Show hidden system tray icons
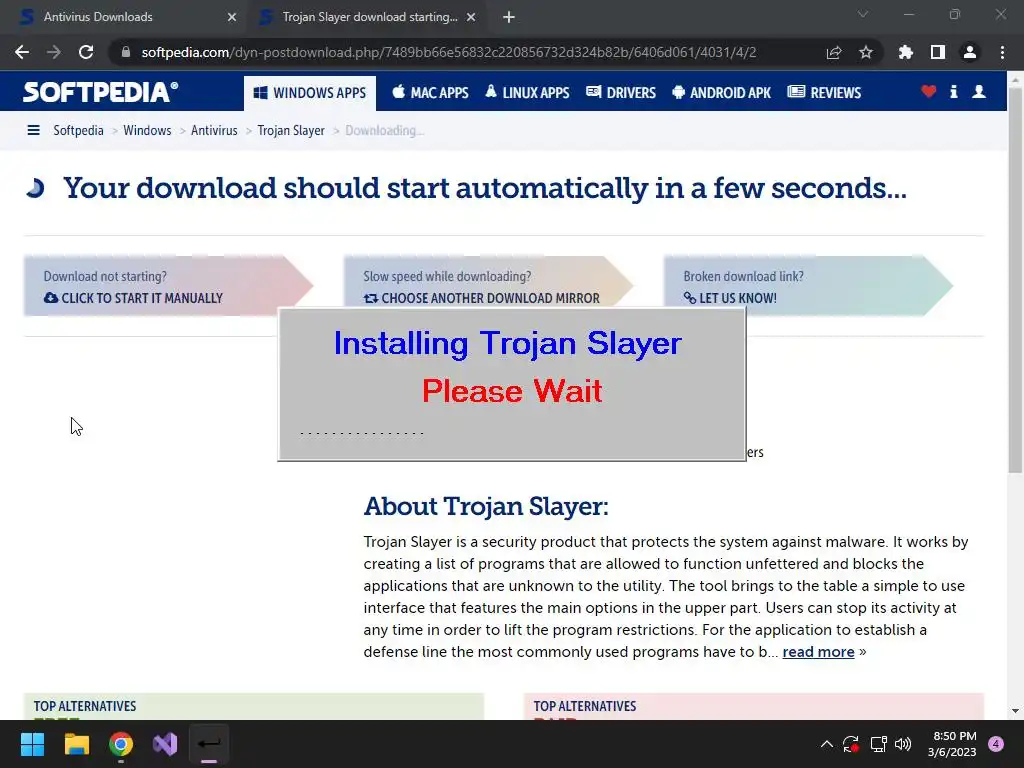 pyautogui.click(x=827, y=744)
